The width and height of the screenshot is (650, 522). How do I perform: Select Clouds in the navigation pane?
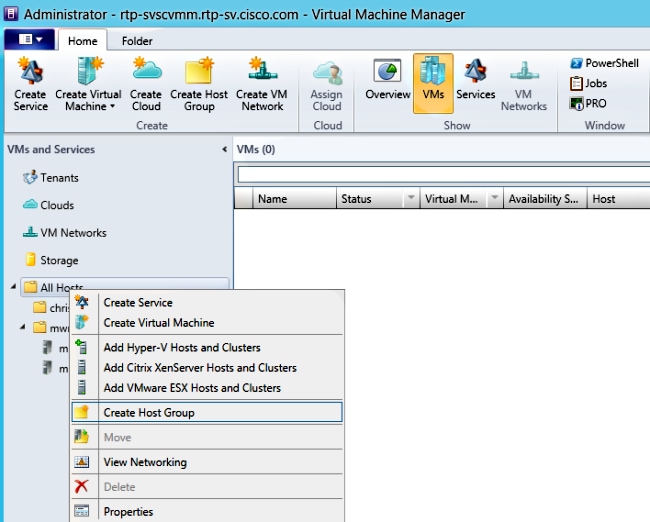49,205
